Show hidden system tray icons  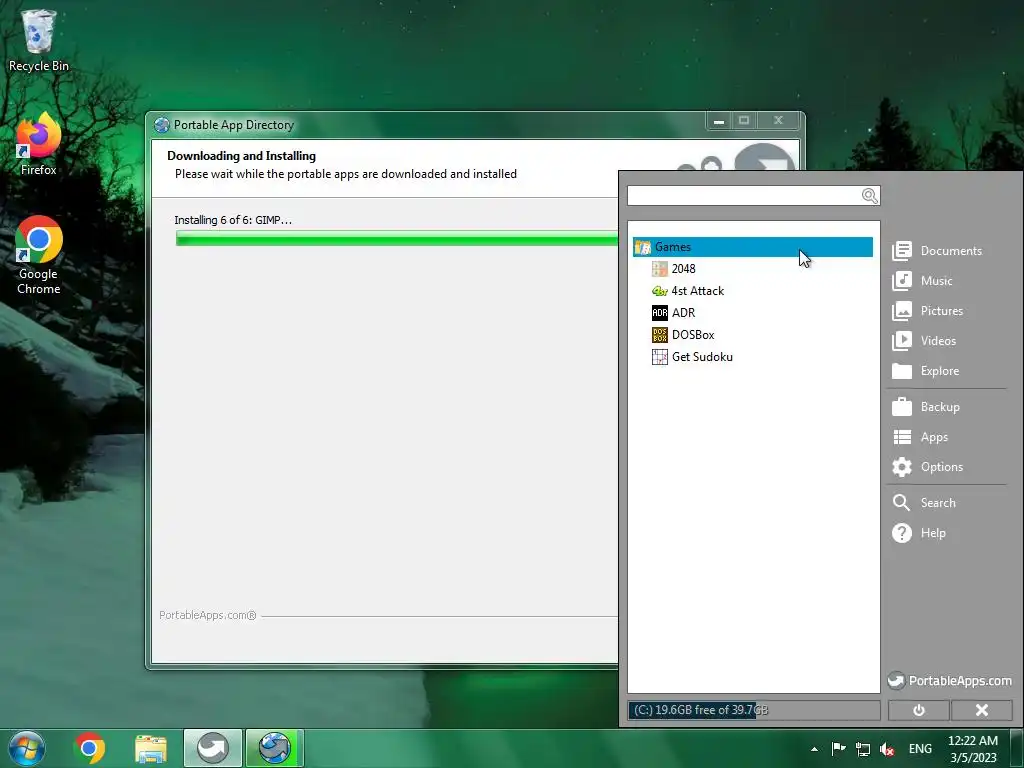point(814,749)
